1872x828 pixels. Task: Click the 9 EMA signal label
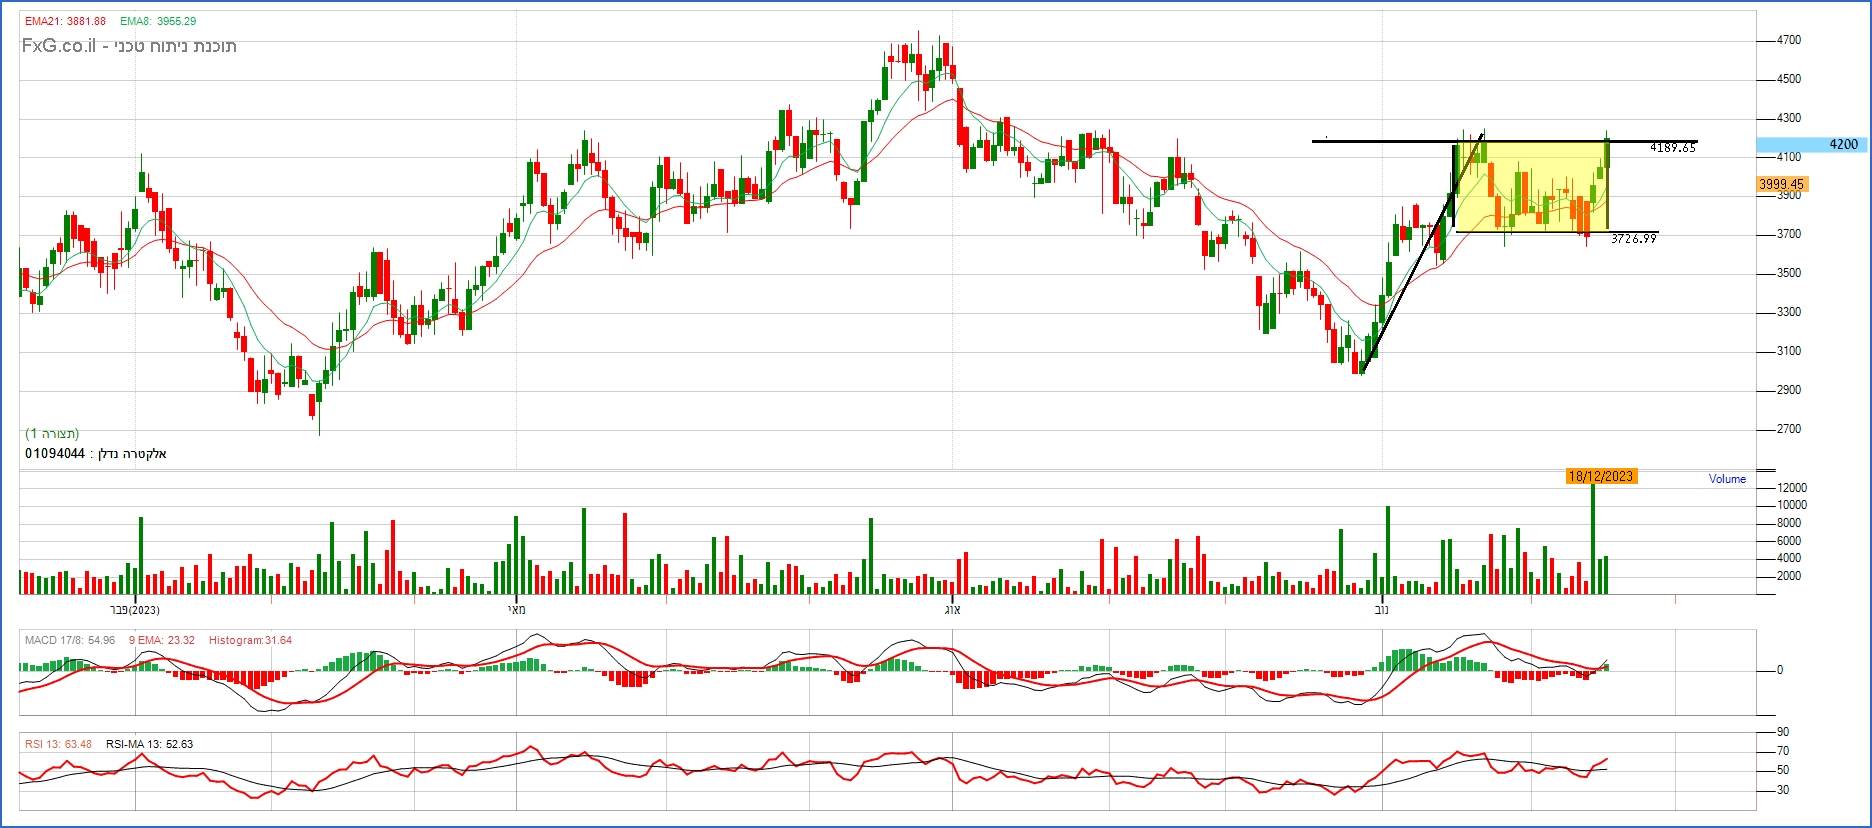point(162,640)
